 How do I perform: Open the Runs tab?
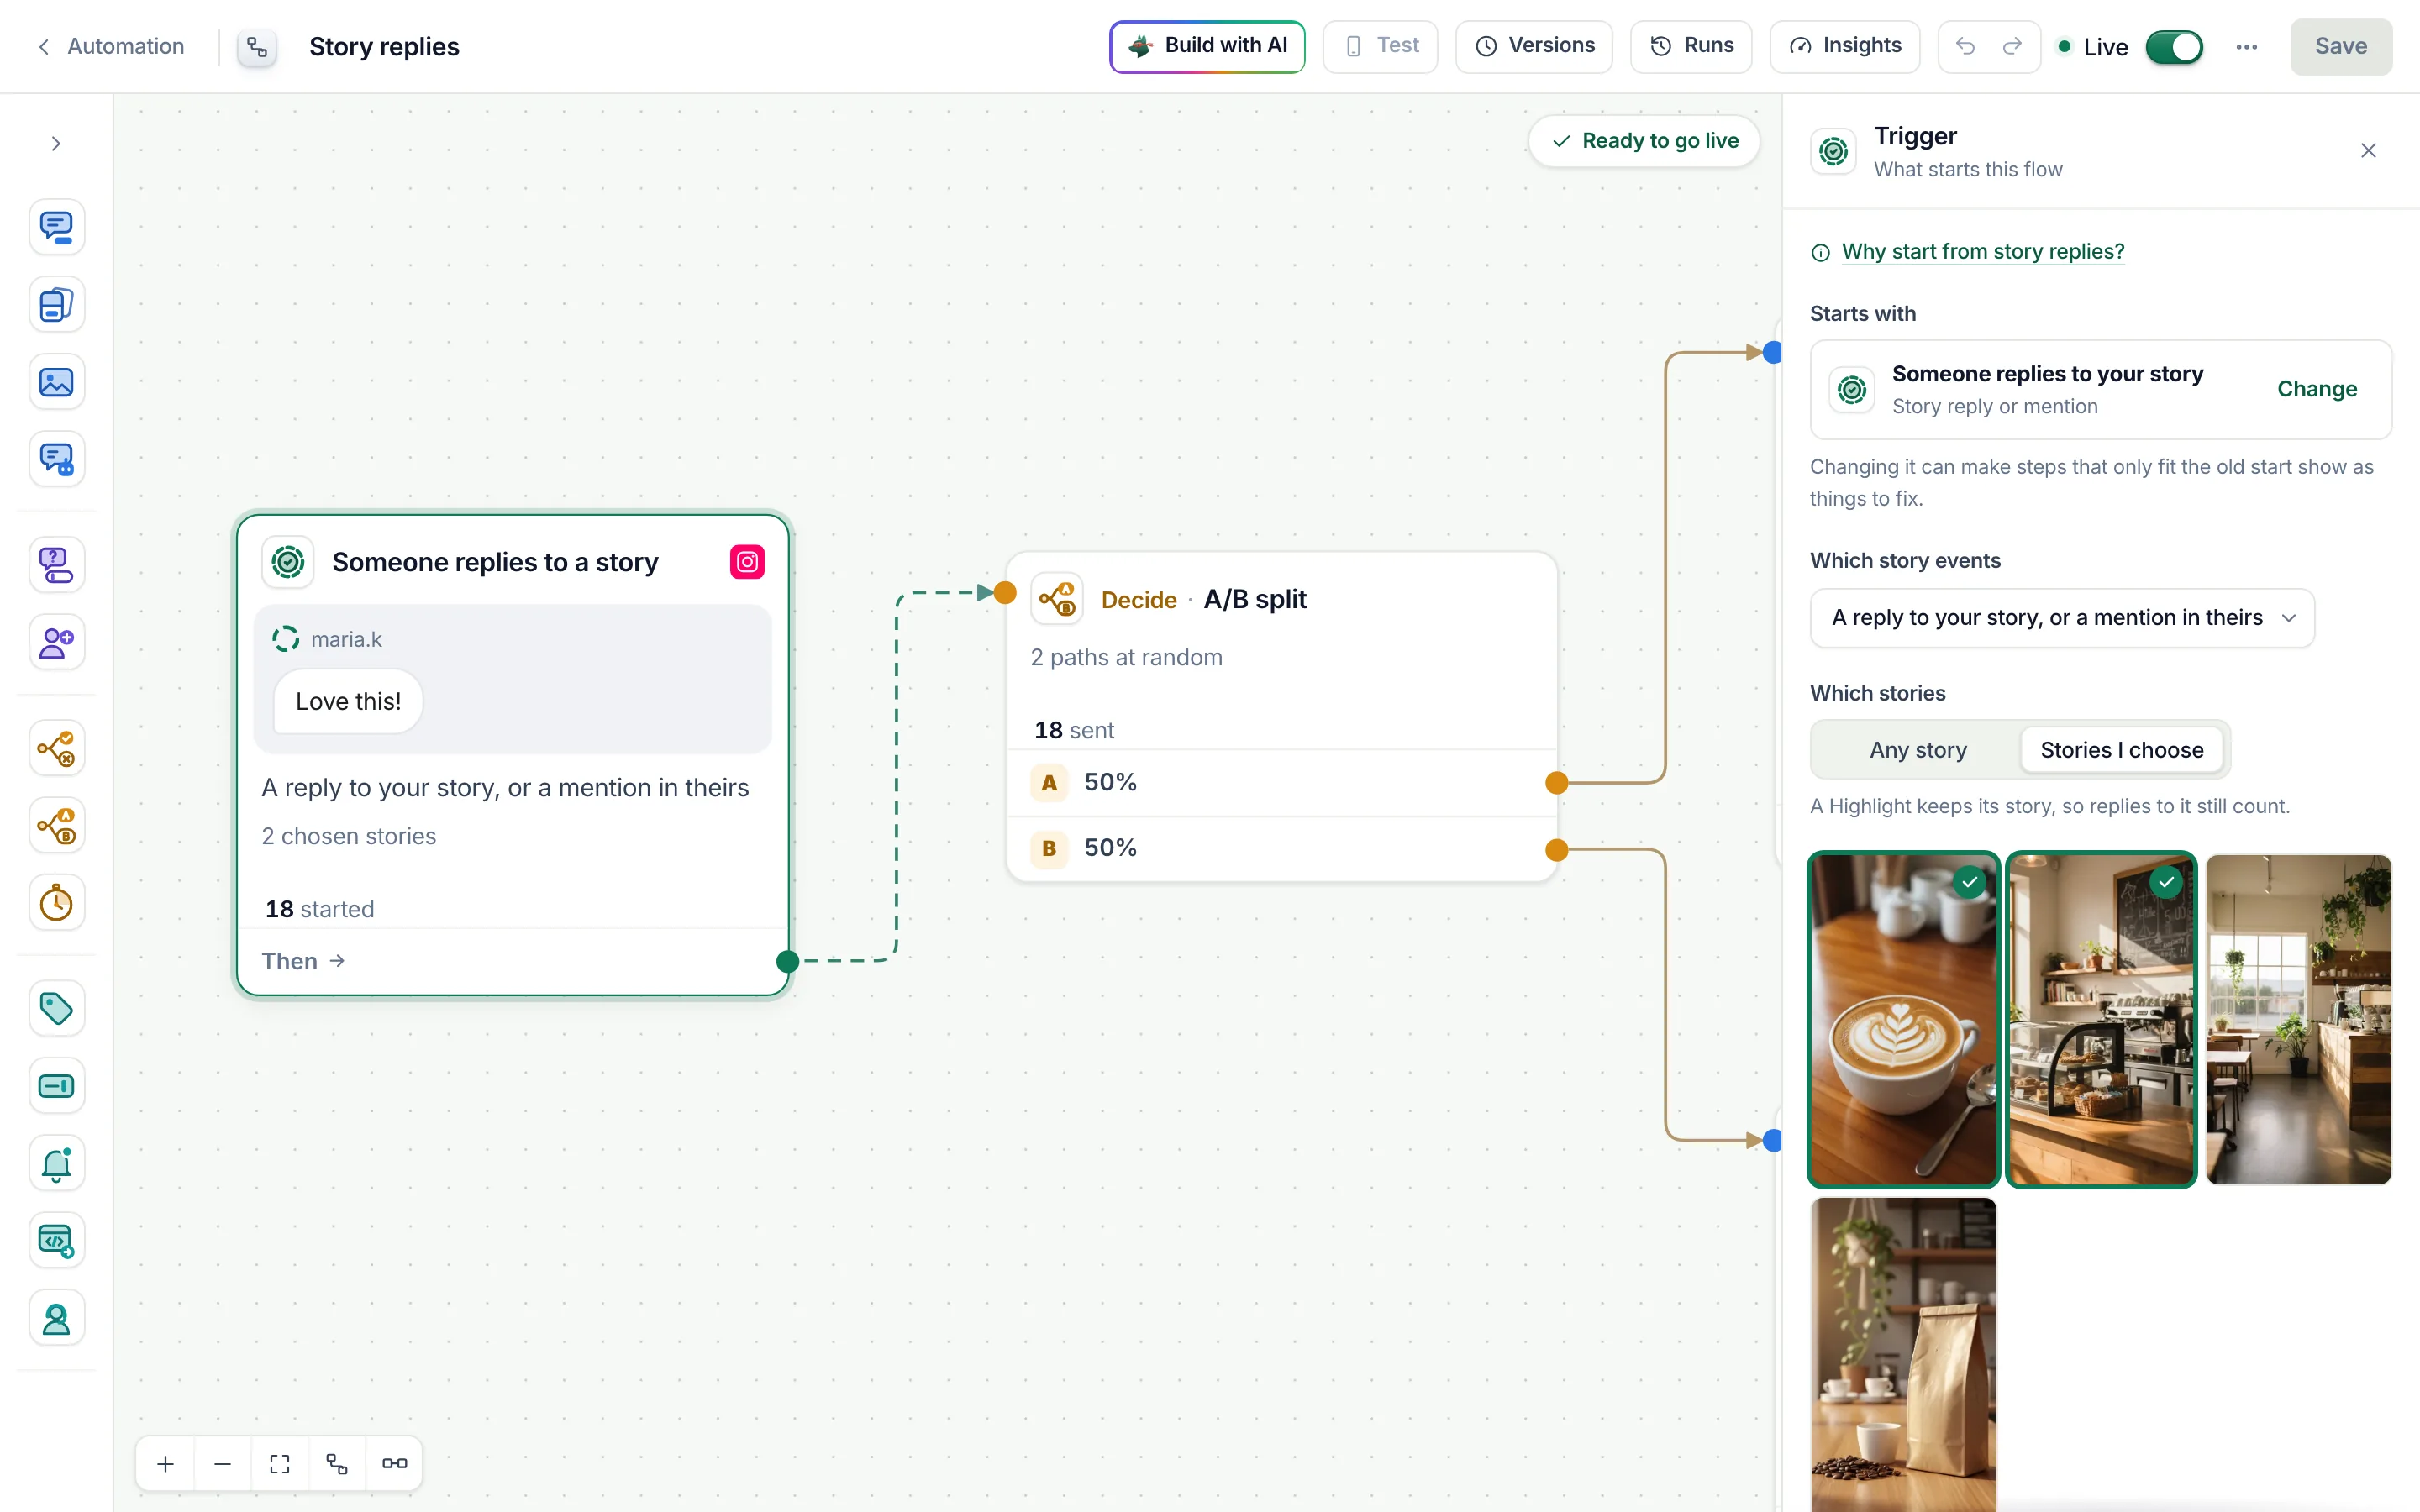(1691, 46)
